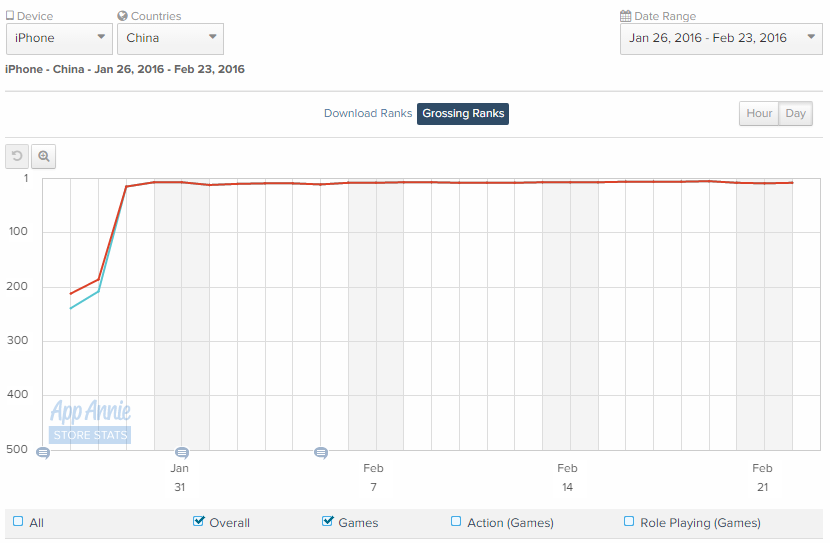Open the China countries dropdown
Screen dimensions: 830x543
click(170, 38)
